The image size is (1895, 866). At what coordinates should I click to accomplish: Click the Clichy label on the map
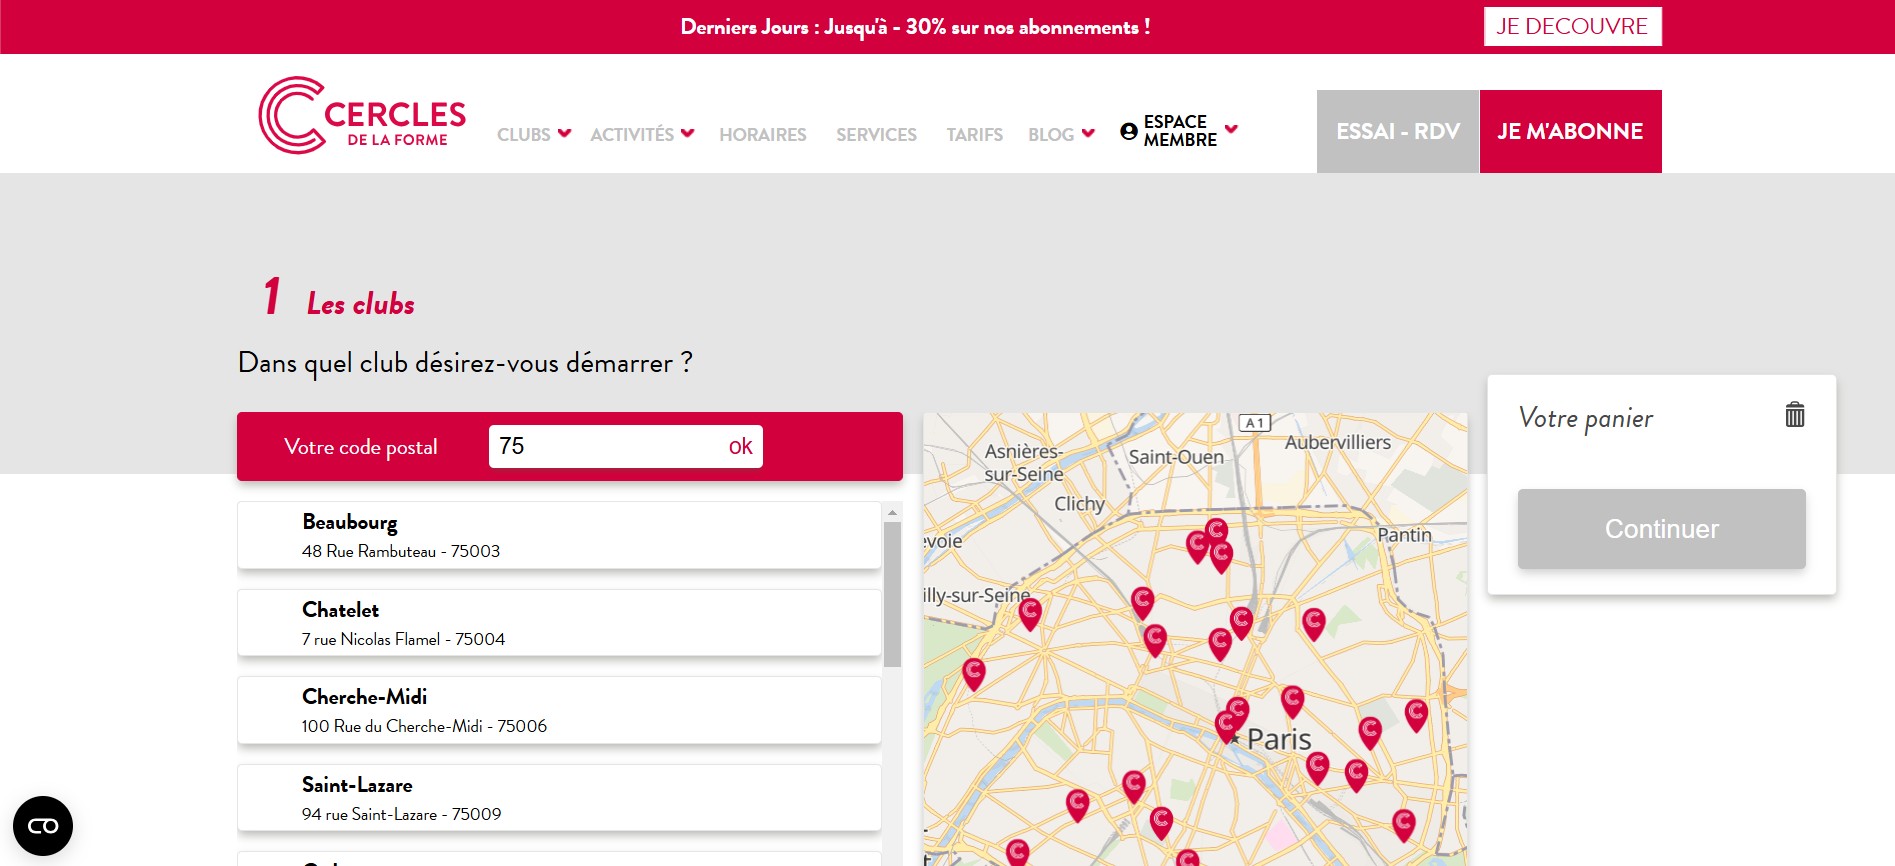(1080, 504)
